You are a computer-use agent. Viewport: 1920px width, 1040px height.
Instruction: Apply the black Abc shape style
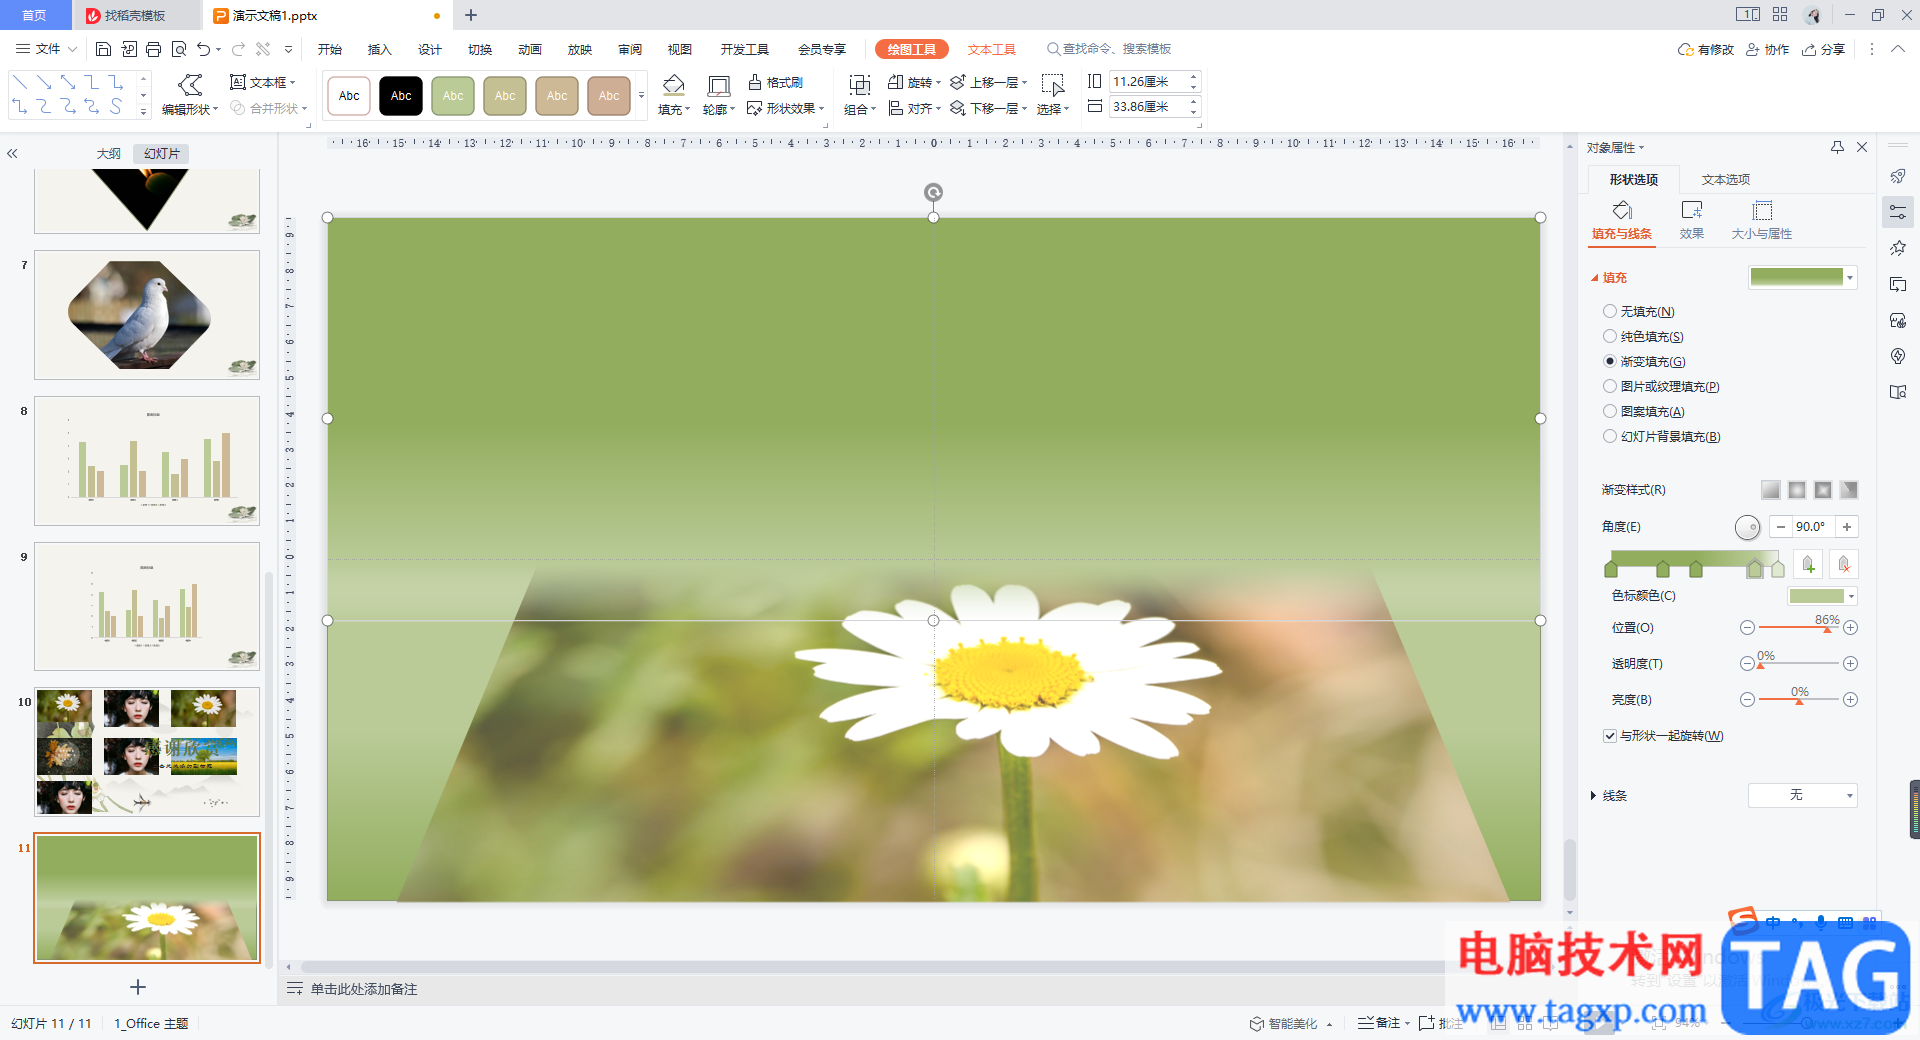click(401, 96)
